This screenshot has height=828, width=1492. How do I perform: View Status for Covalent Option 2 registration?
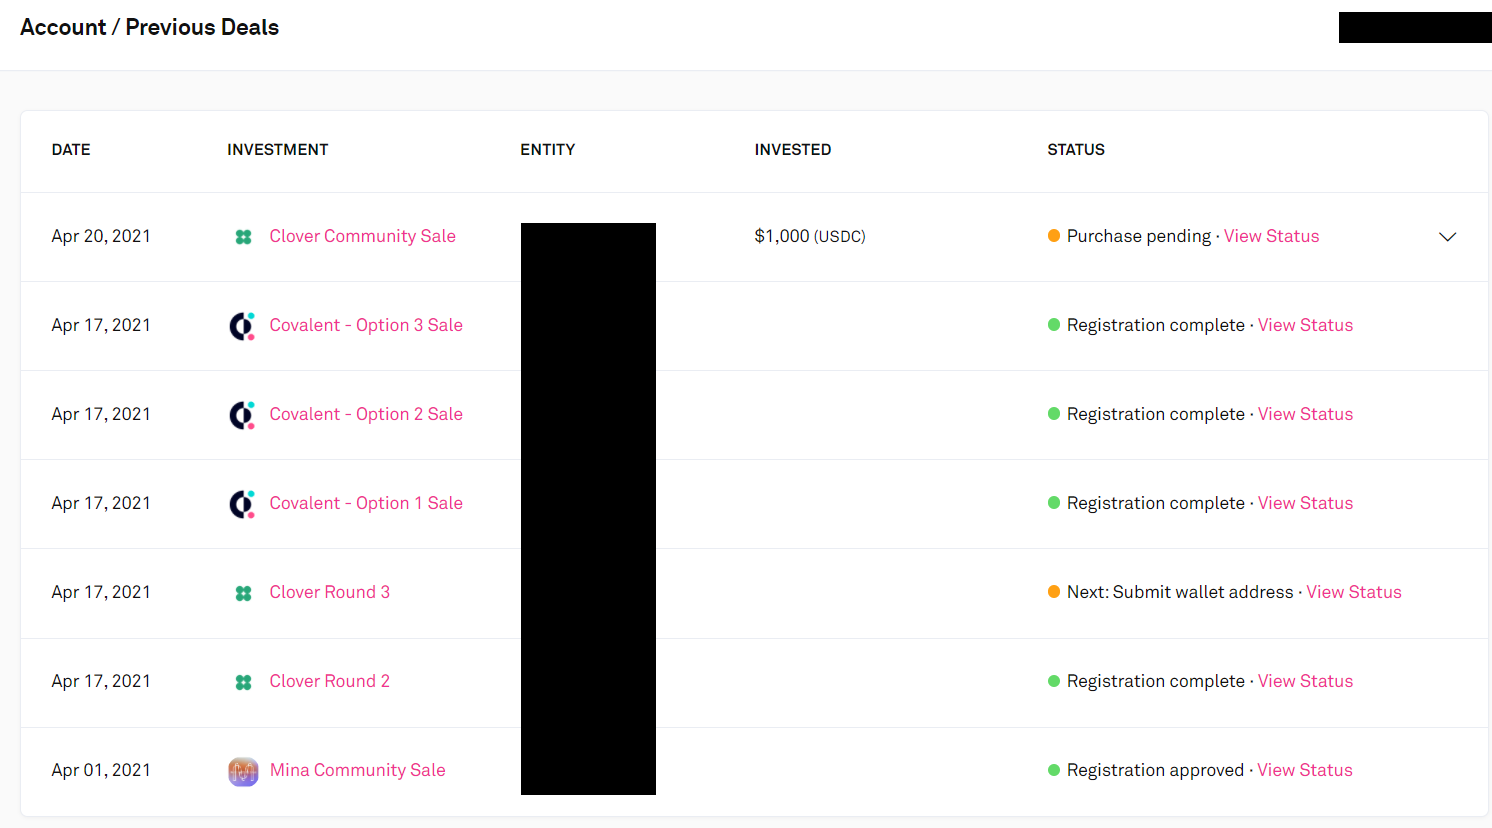point(1305,414)
